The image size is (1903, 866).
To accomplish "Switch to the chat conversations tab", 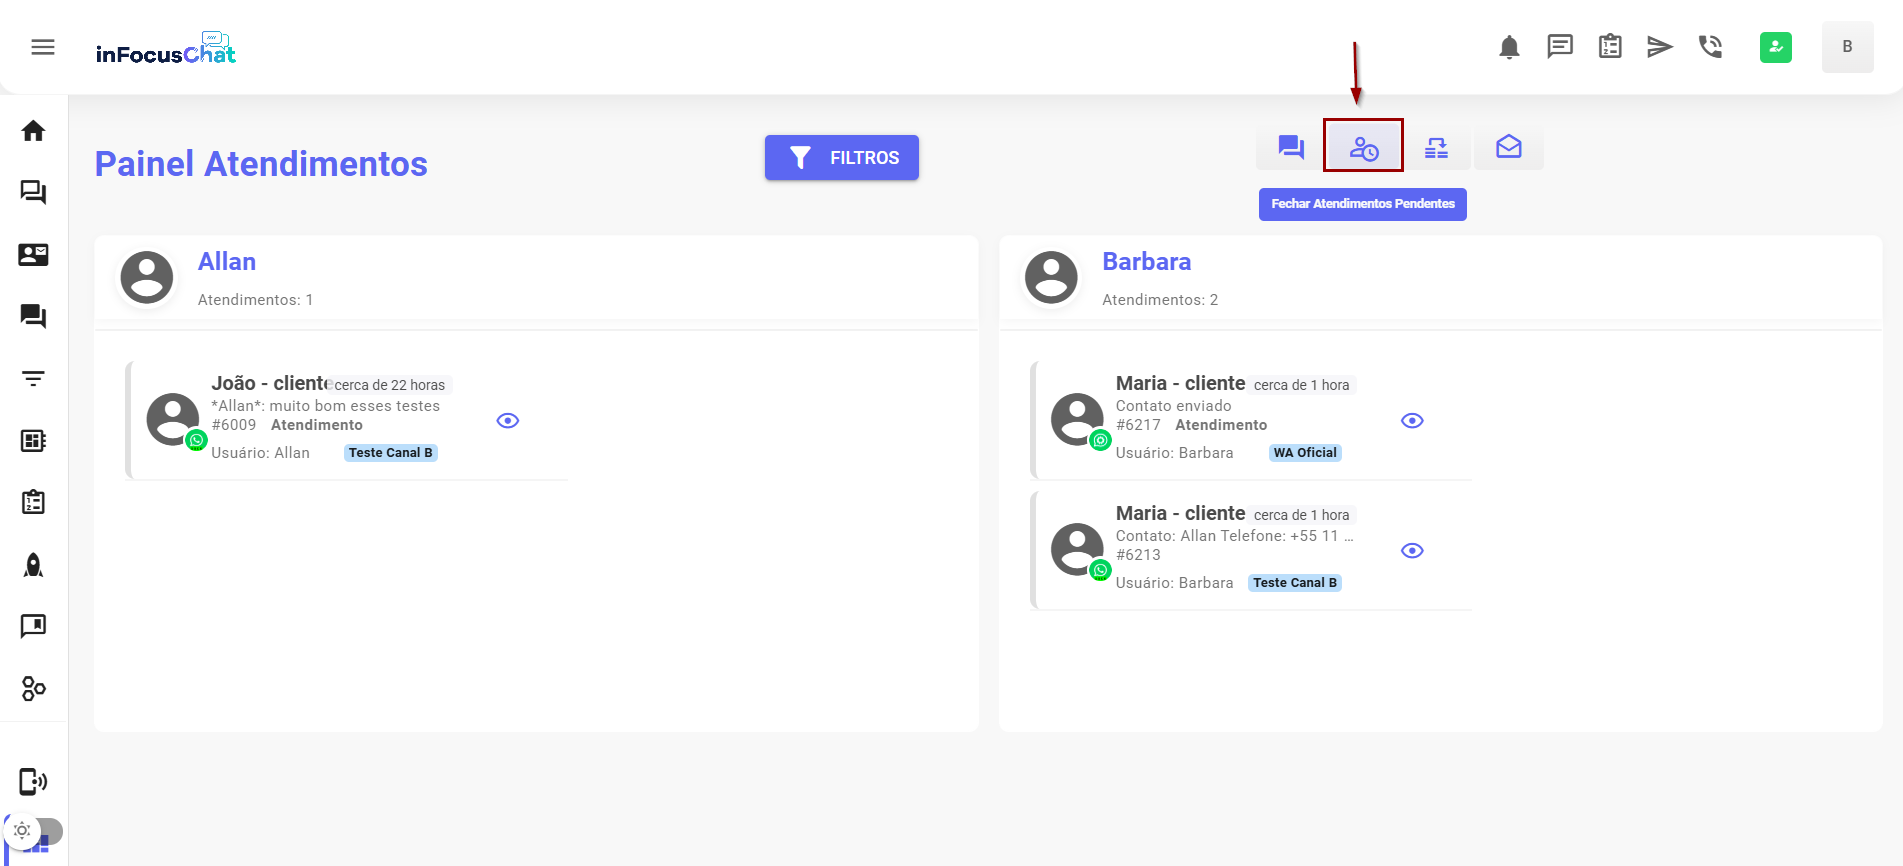I will click(1291, 148).
